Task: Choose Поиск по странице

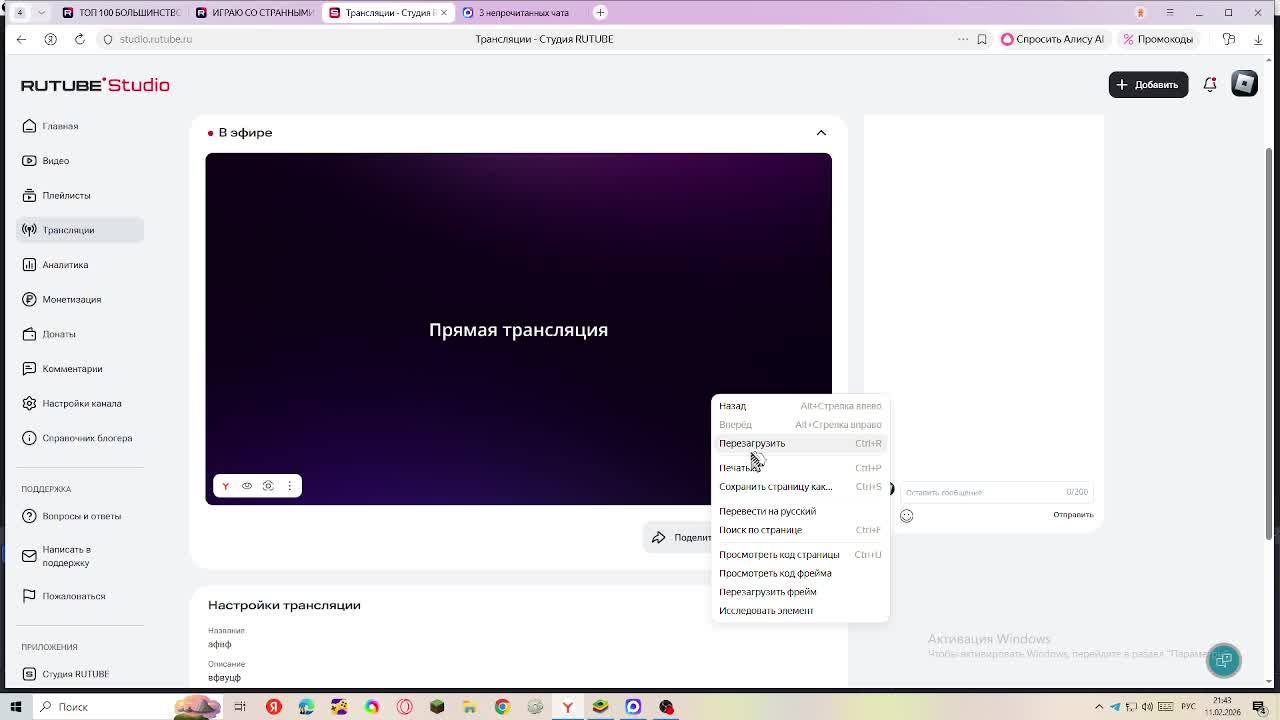Action: point(800,530)
